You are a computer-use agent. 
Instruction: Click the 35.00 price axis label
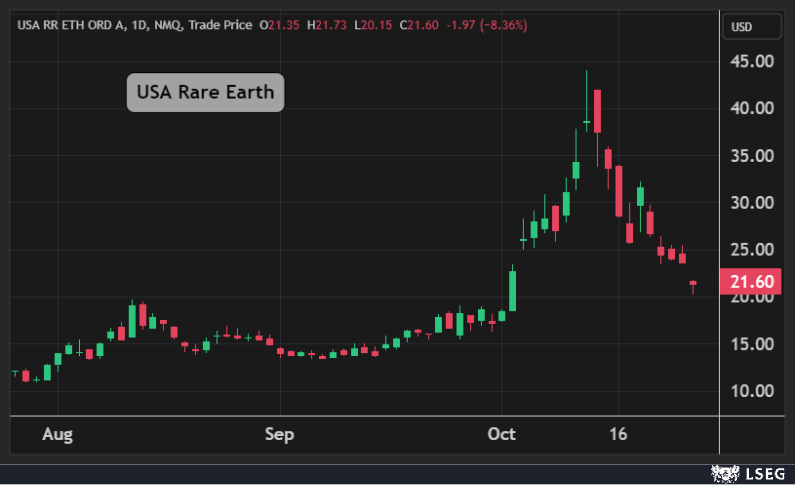point(751,156)
